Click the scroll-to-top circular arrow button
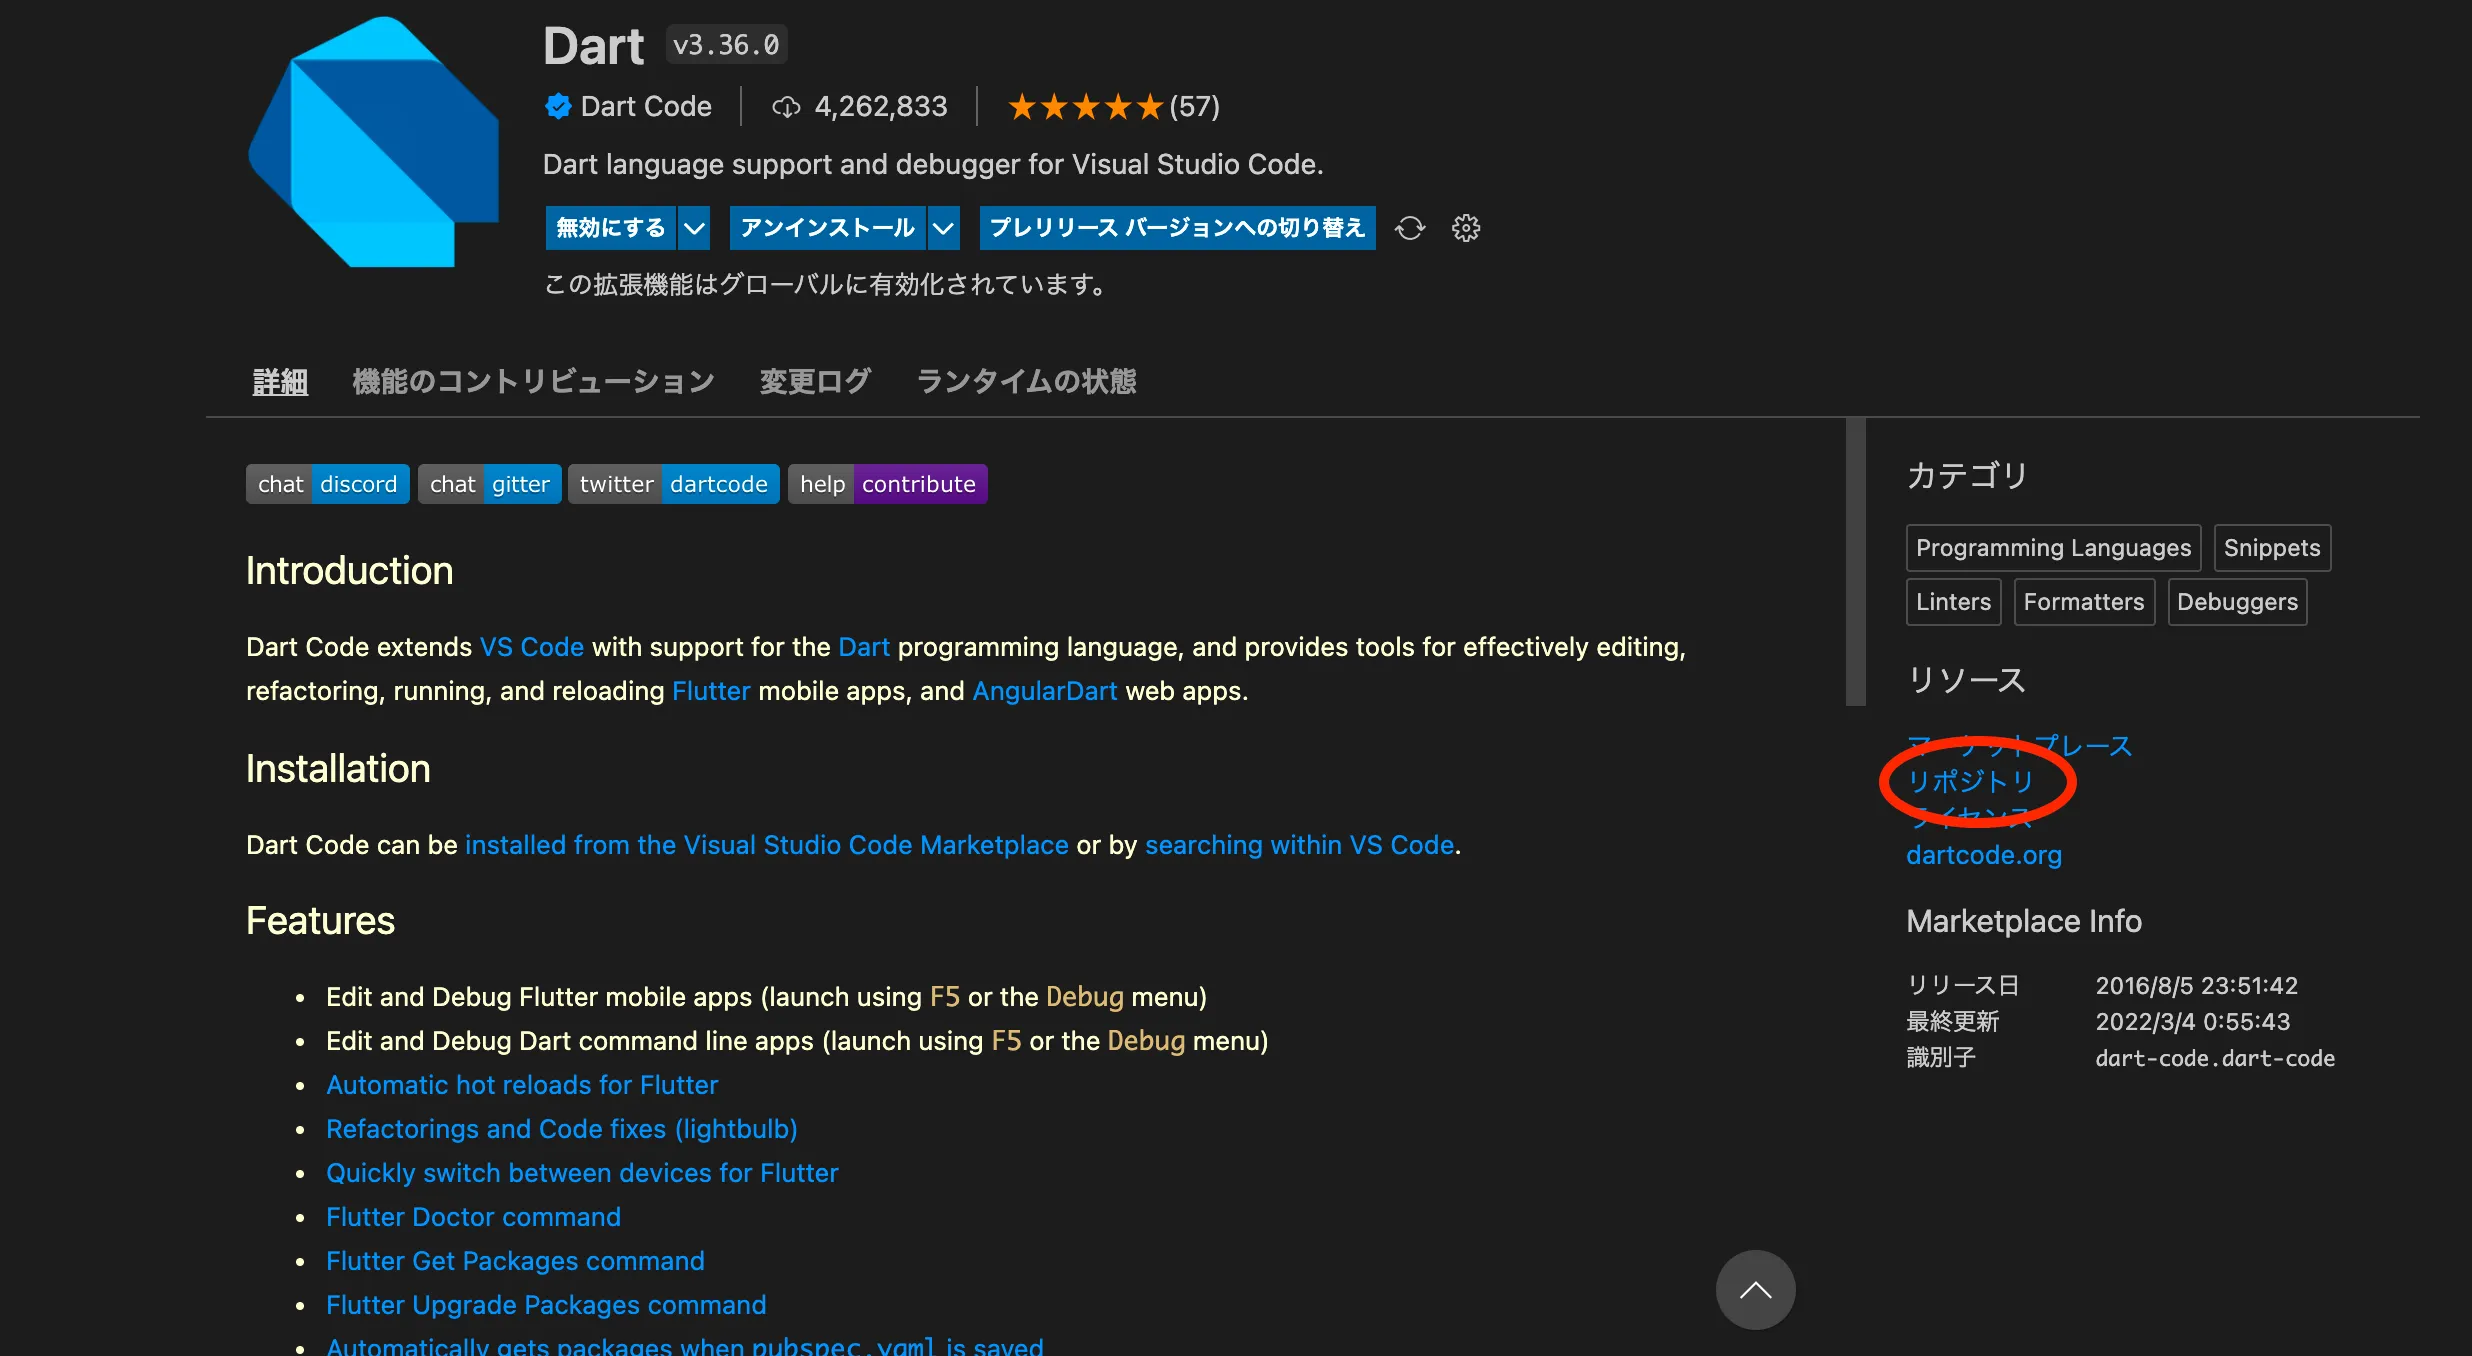 coord(1754,1290)
